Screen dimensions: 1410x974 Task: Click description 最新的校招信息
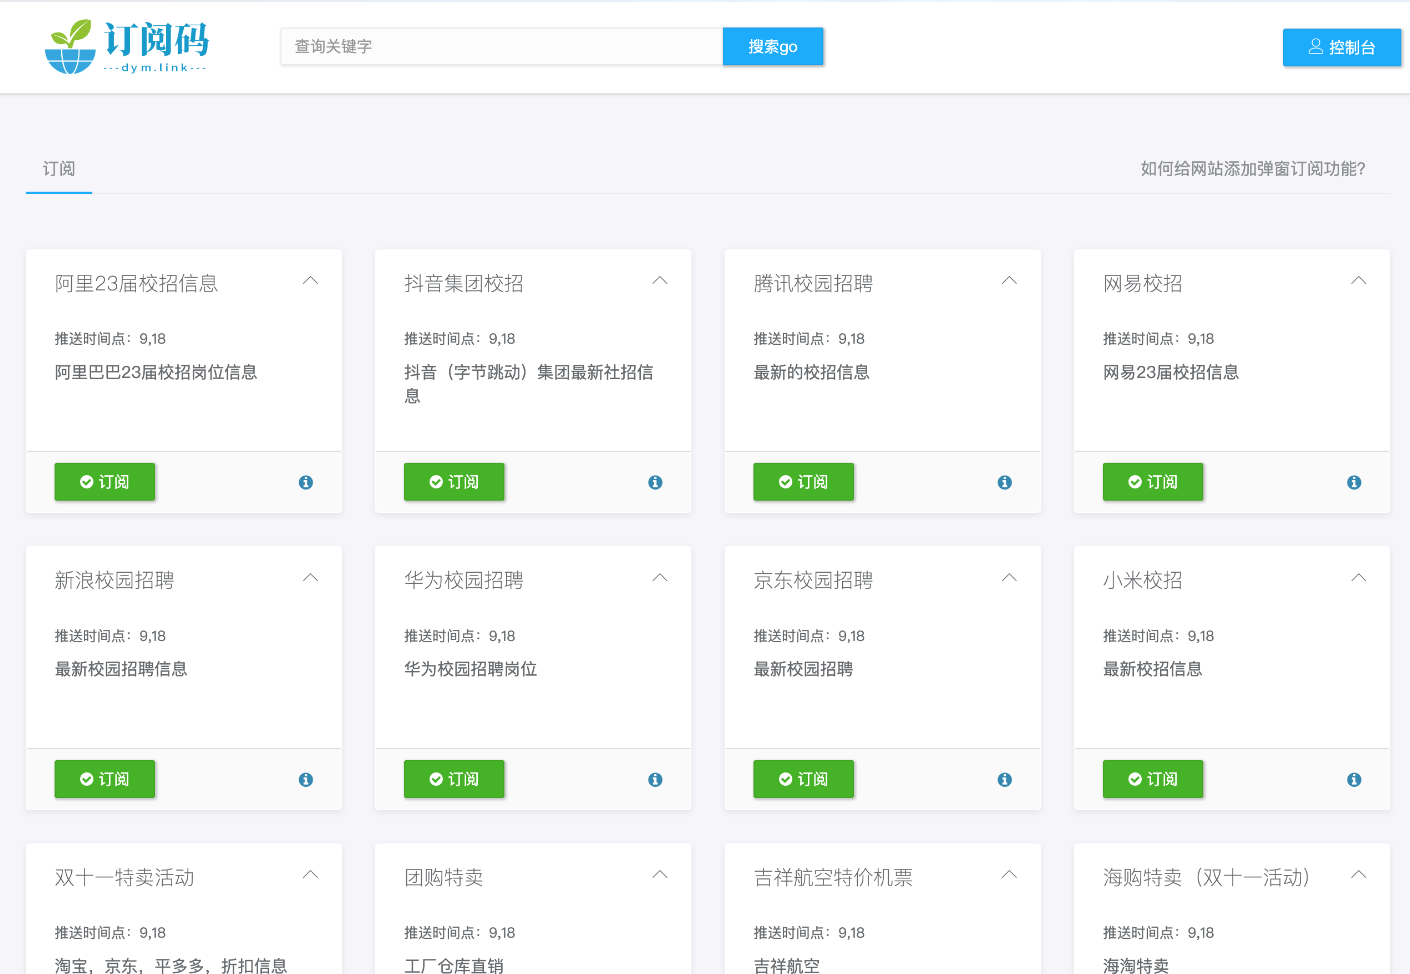(812, 372)
